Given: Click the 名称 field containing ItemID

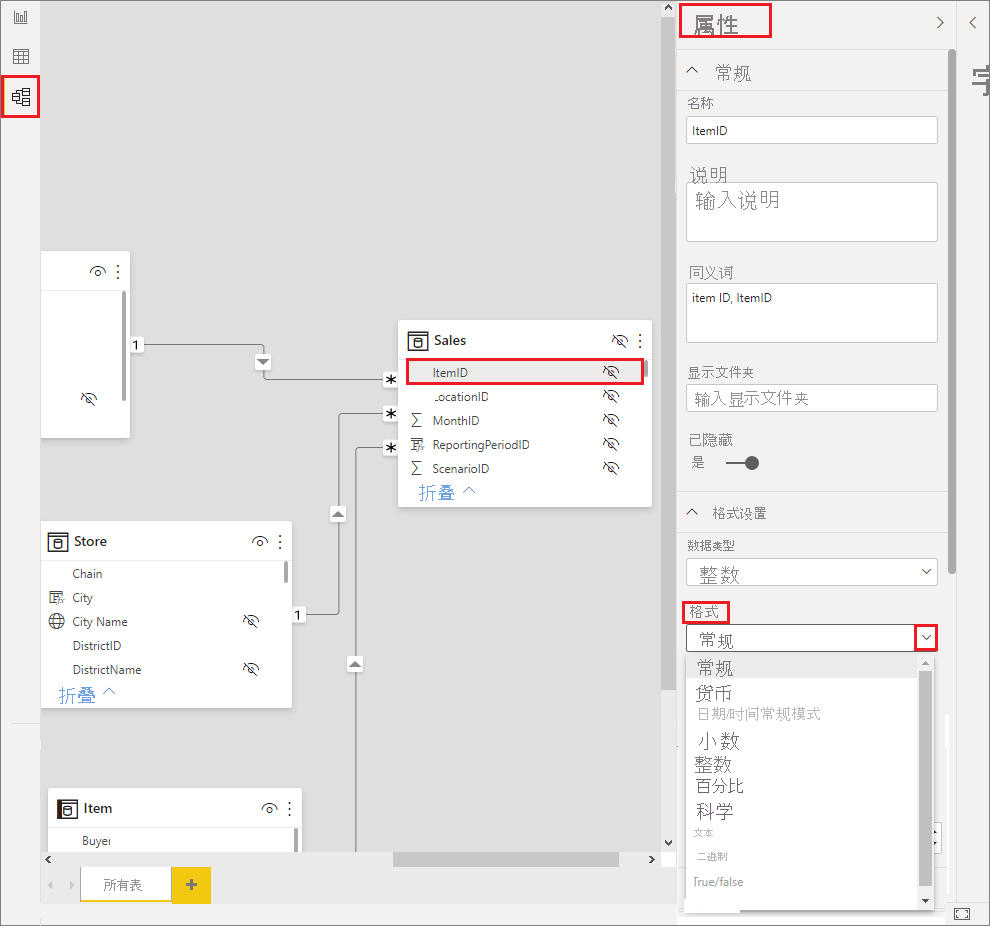Looking at the screenshot, I should (811, 131).
